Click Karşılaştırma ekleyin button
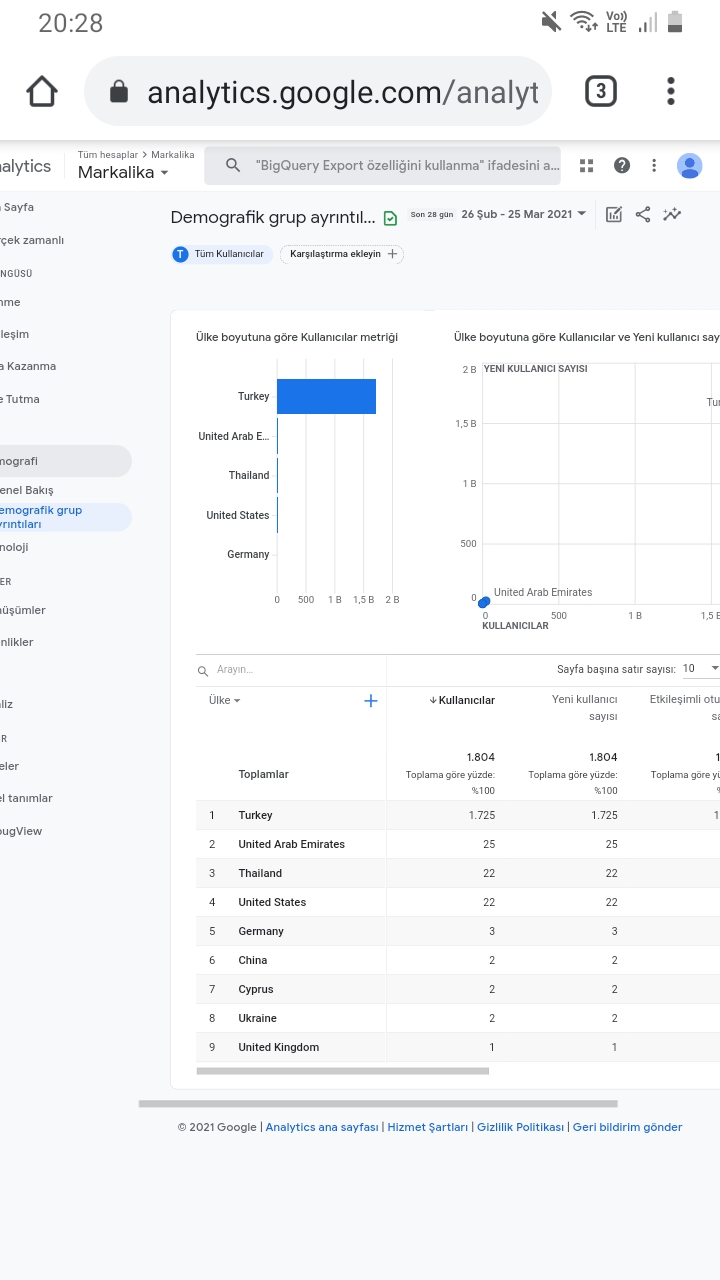Image resolution: width=720 pixels, height=1280 pixels. 342,254
